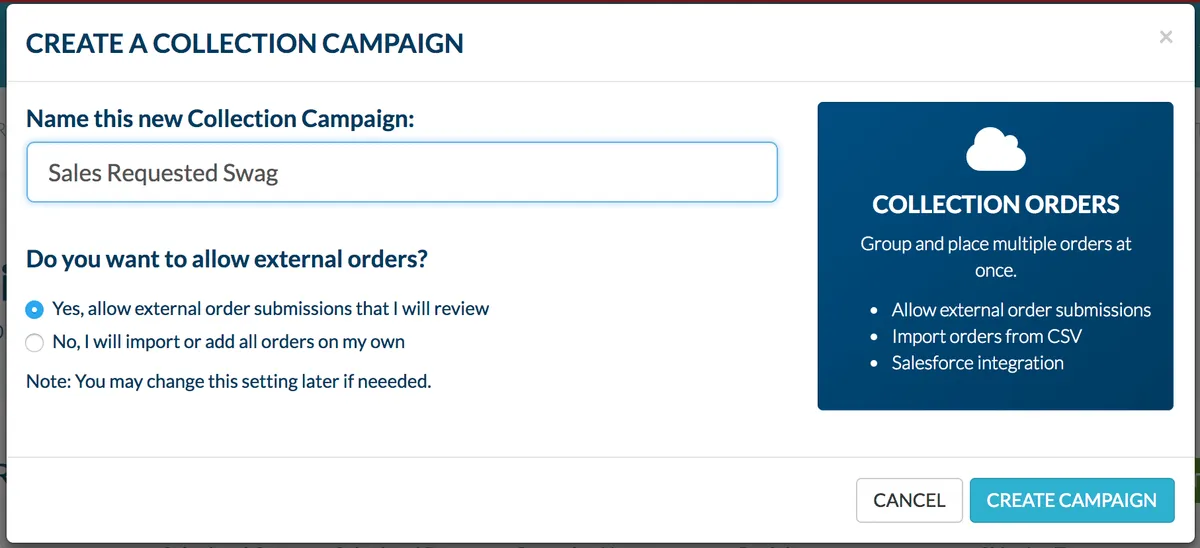Click the bullet dot before 'Import orders from CSV'
1200x548 pixels.
[x=874, y=337]
